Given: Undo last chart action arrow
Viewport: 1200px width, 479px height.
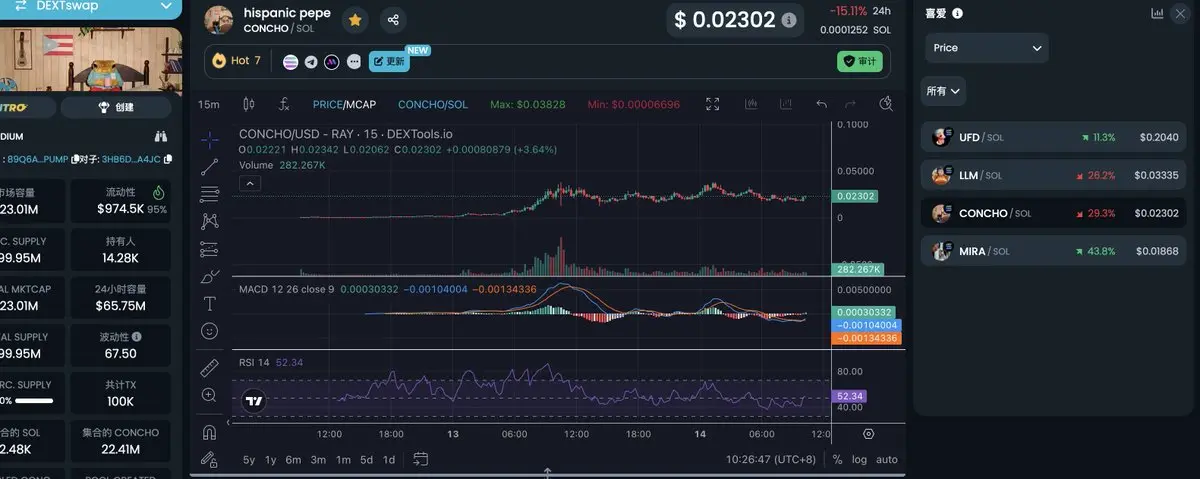Looking at the screenshot, I should tap(821, 104).
